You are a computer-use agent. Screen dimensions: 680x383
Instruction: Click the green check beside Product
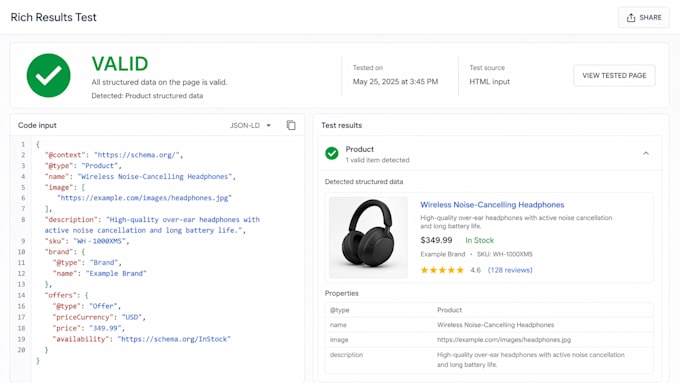point(332,153)
